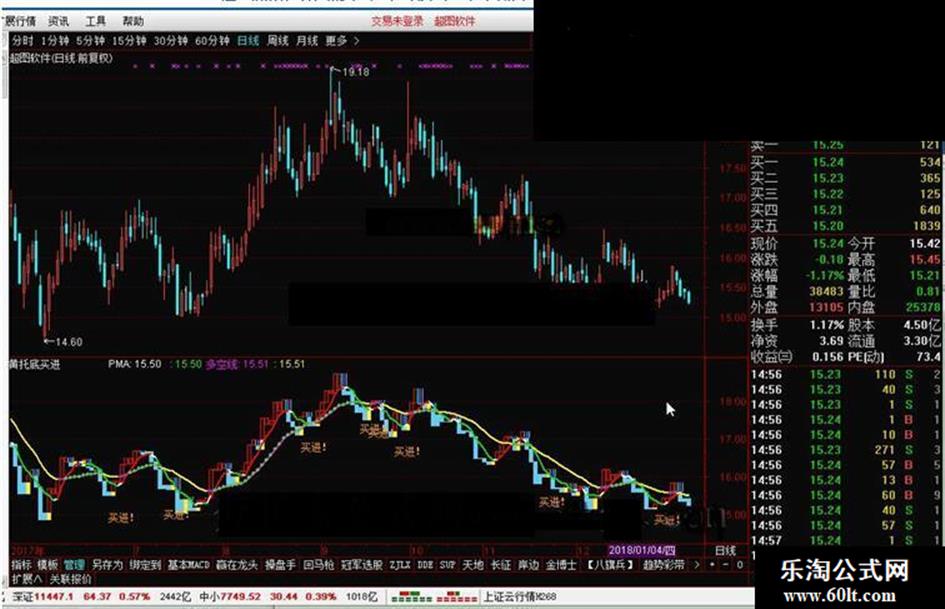
Task: Select the 冠军选股 indicator
Action: [362, 565]
